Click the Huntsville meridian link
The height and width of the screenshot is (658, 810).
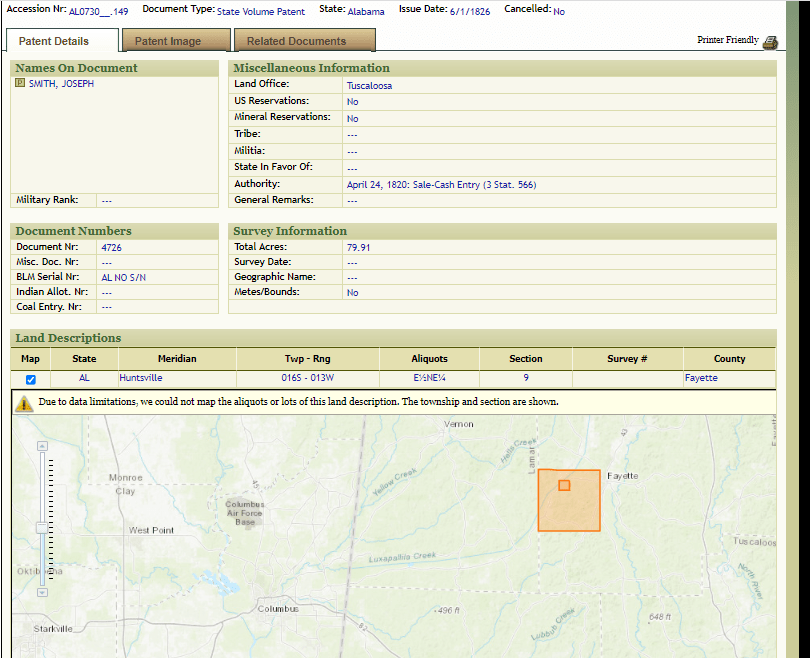click(x=140, y=378)
